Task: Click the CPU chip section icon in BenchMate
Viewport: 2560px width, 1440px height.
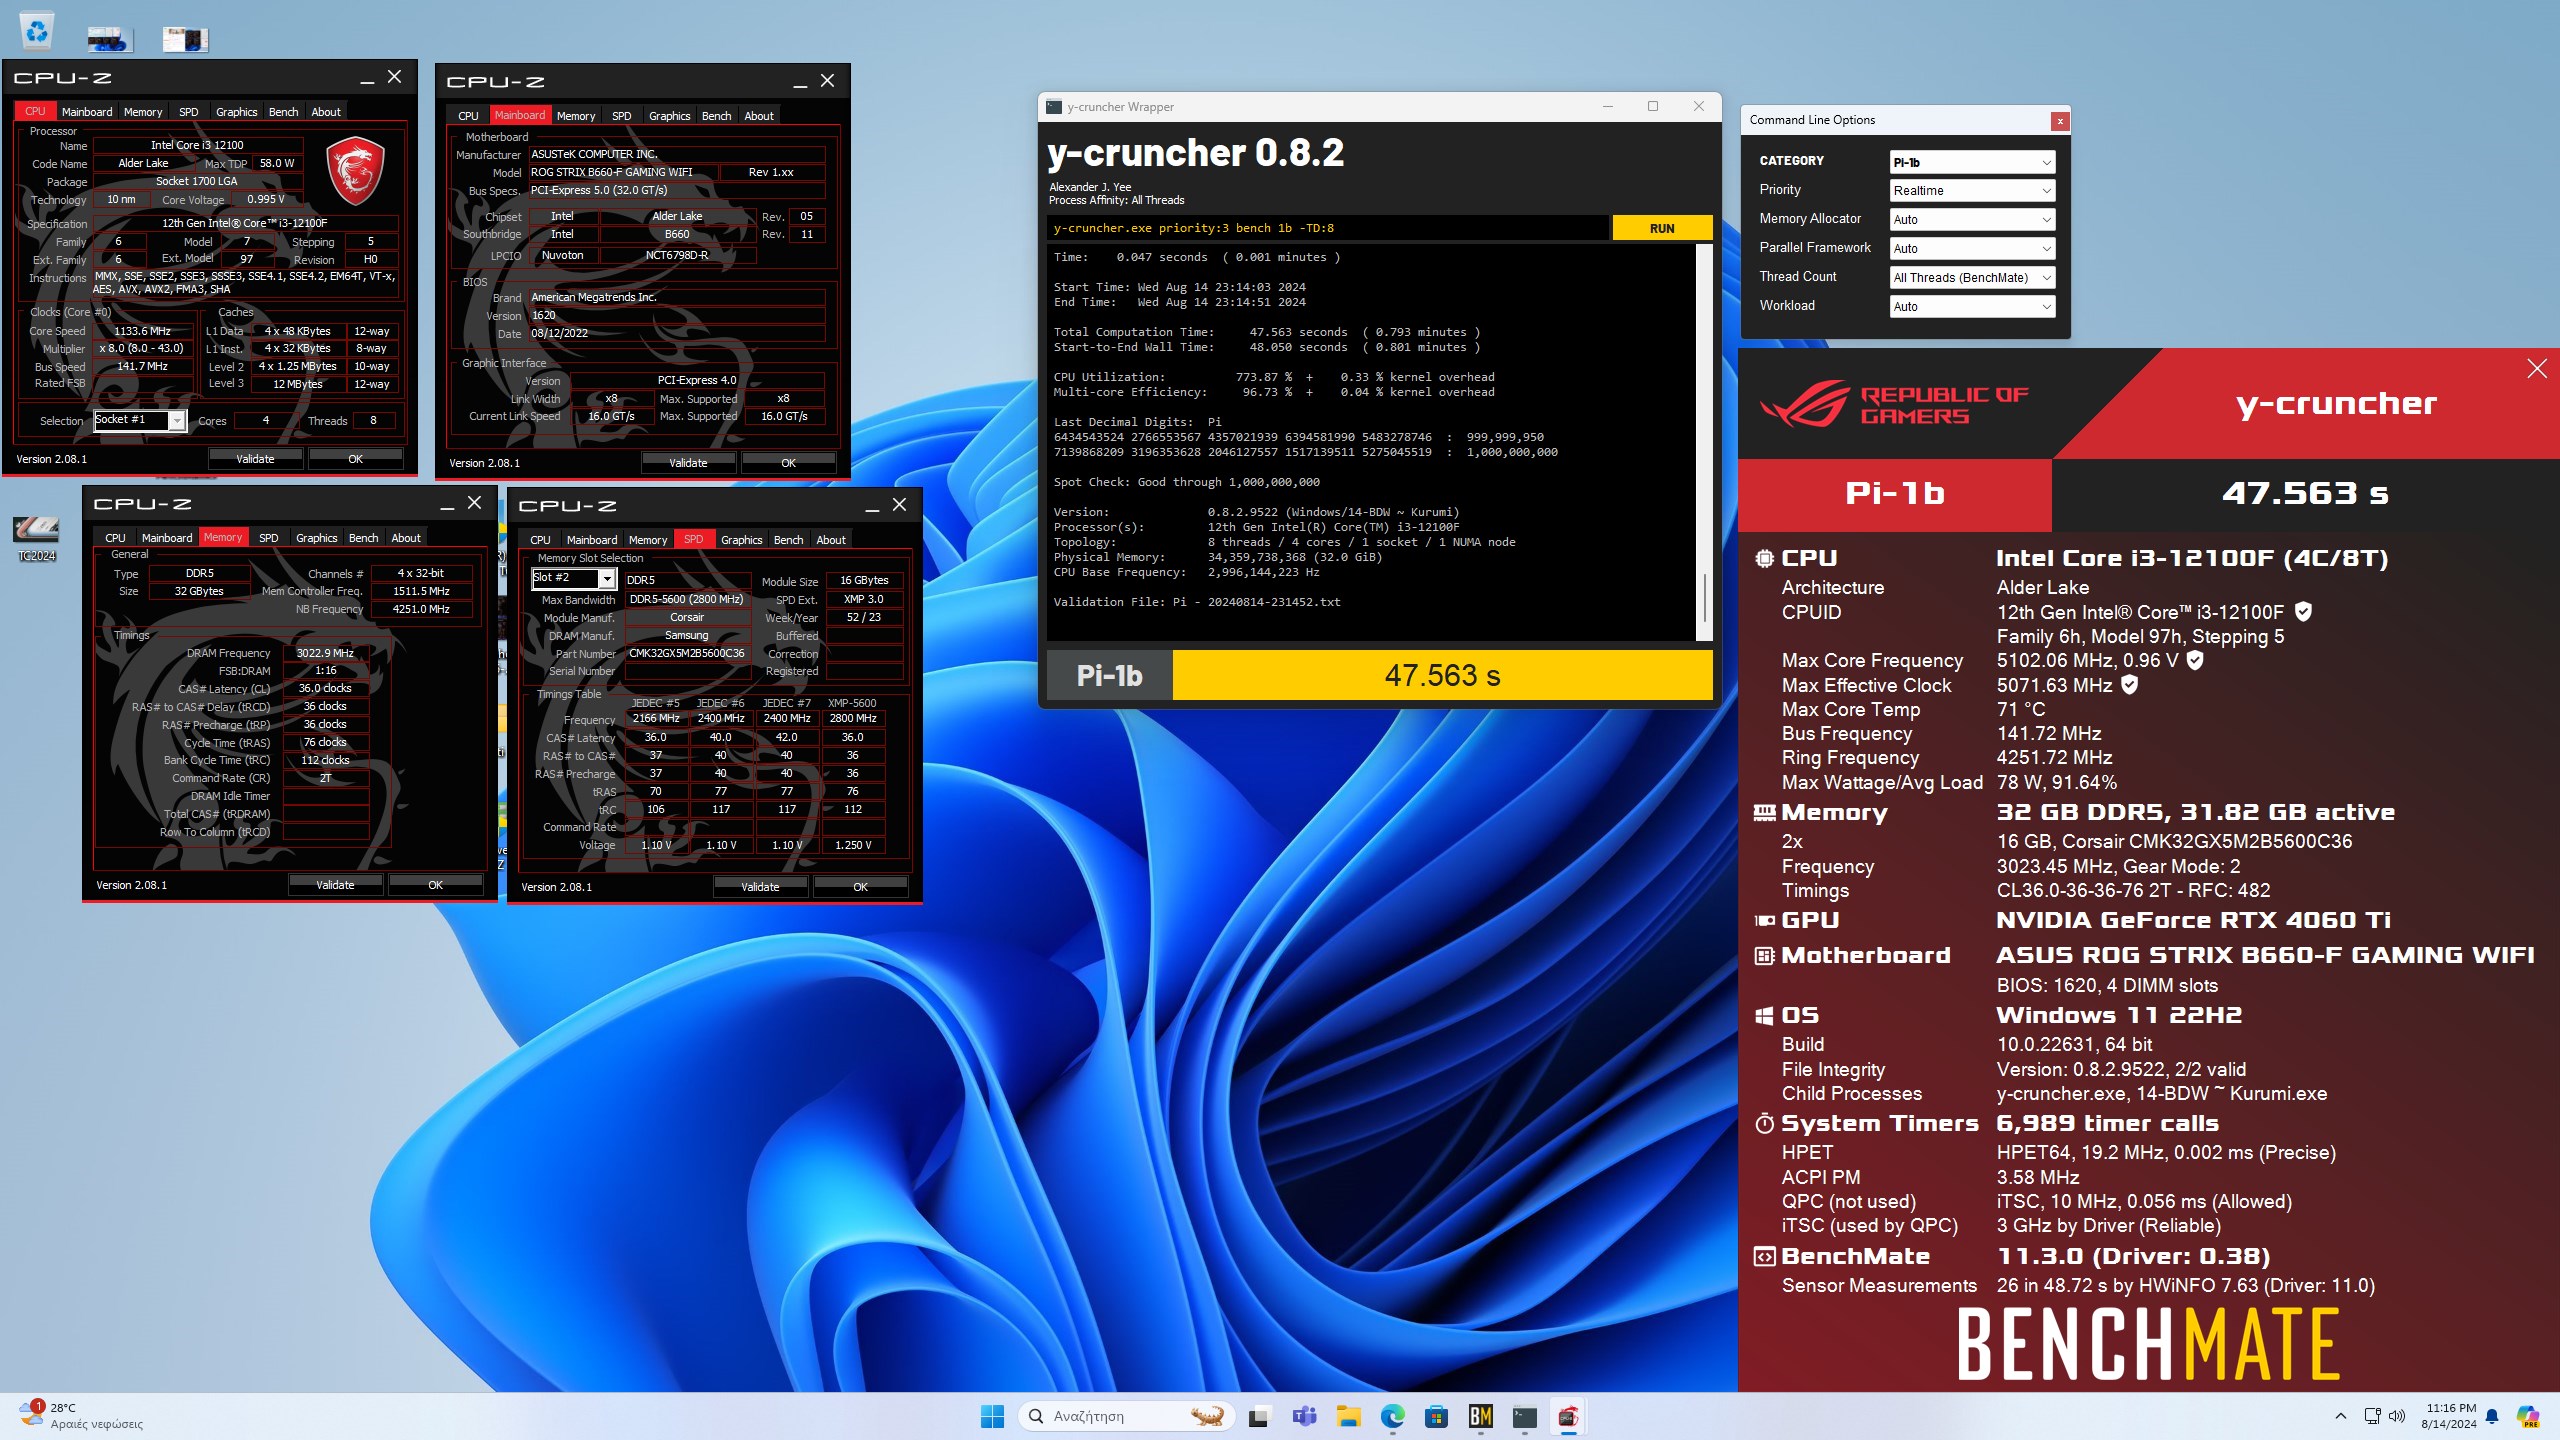Action: (1765, 559)
